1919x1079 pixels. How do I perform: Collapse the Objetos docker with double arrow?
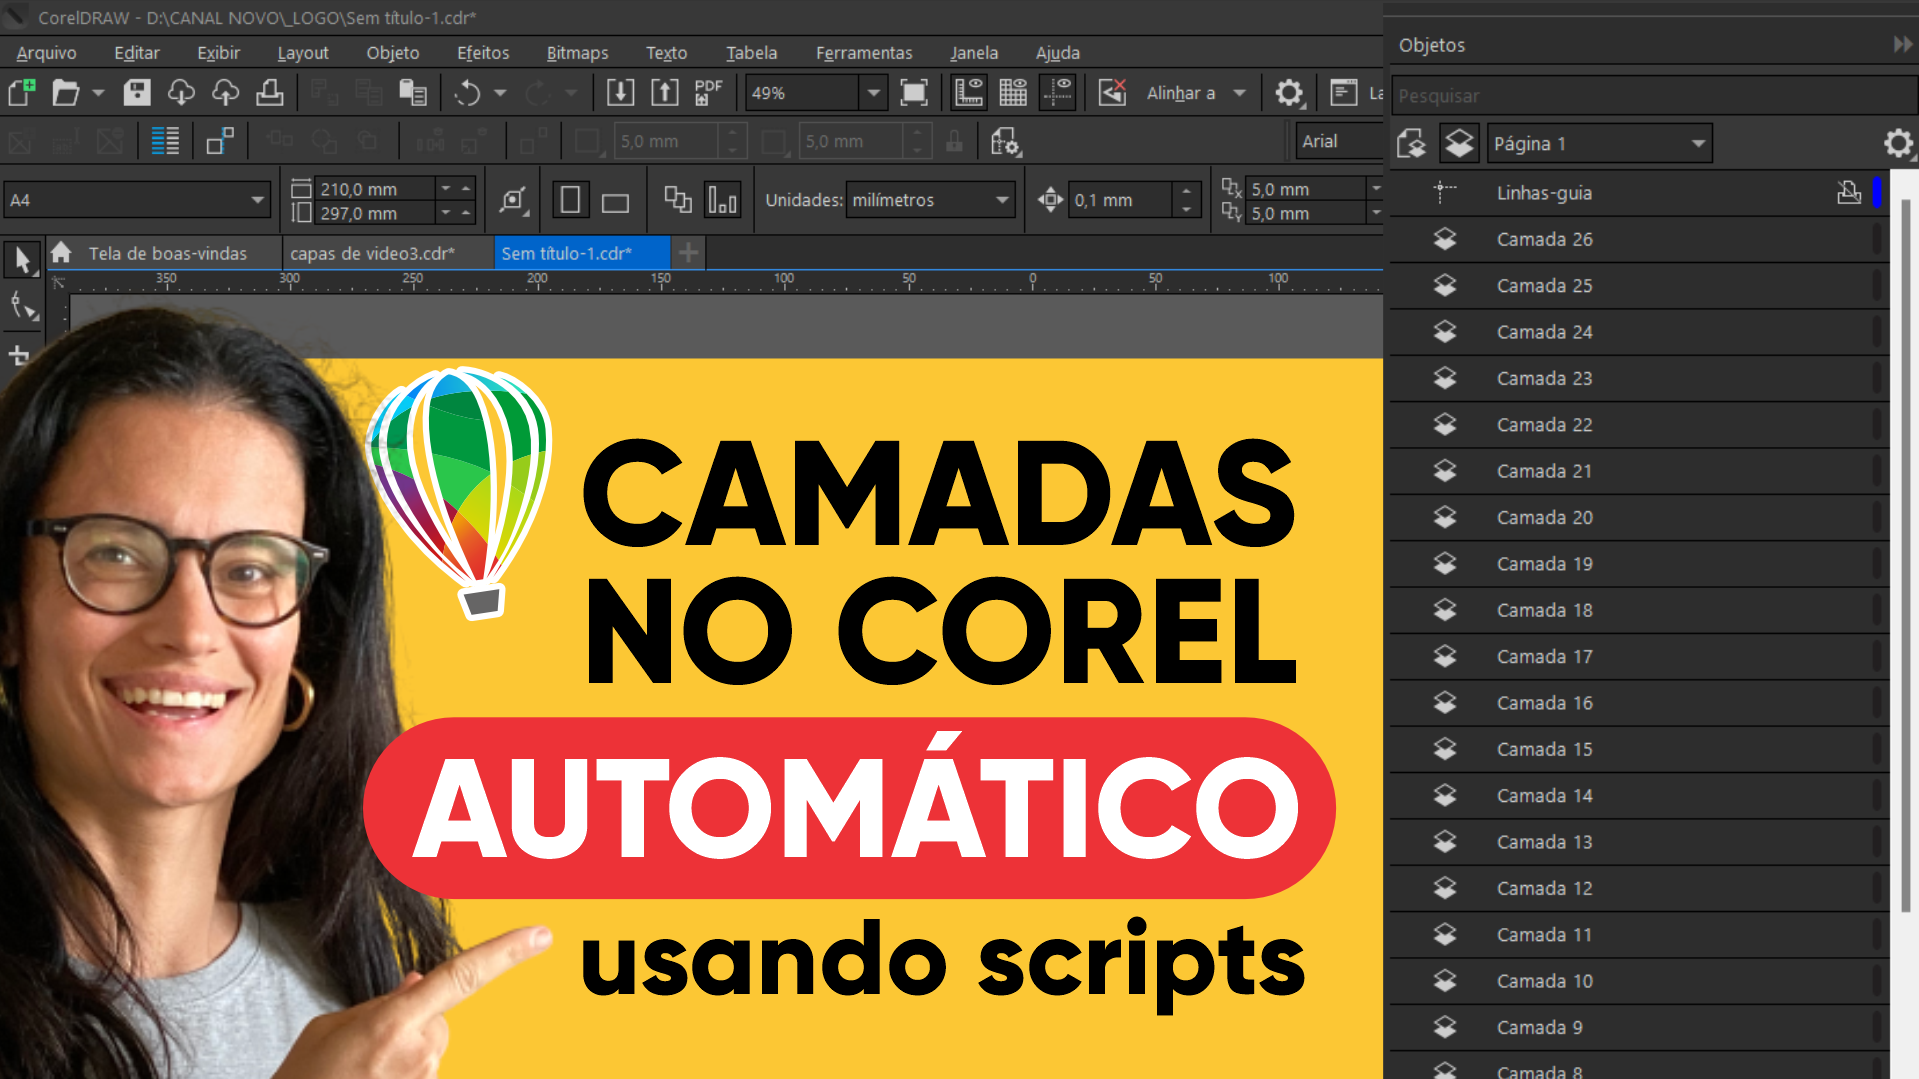tap(1902, 44)
